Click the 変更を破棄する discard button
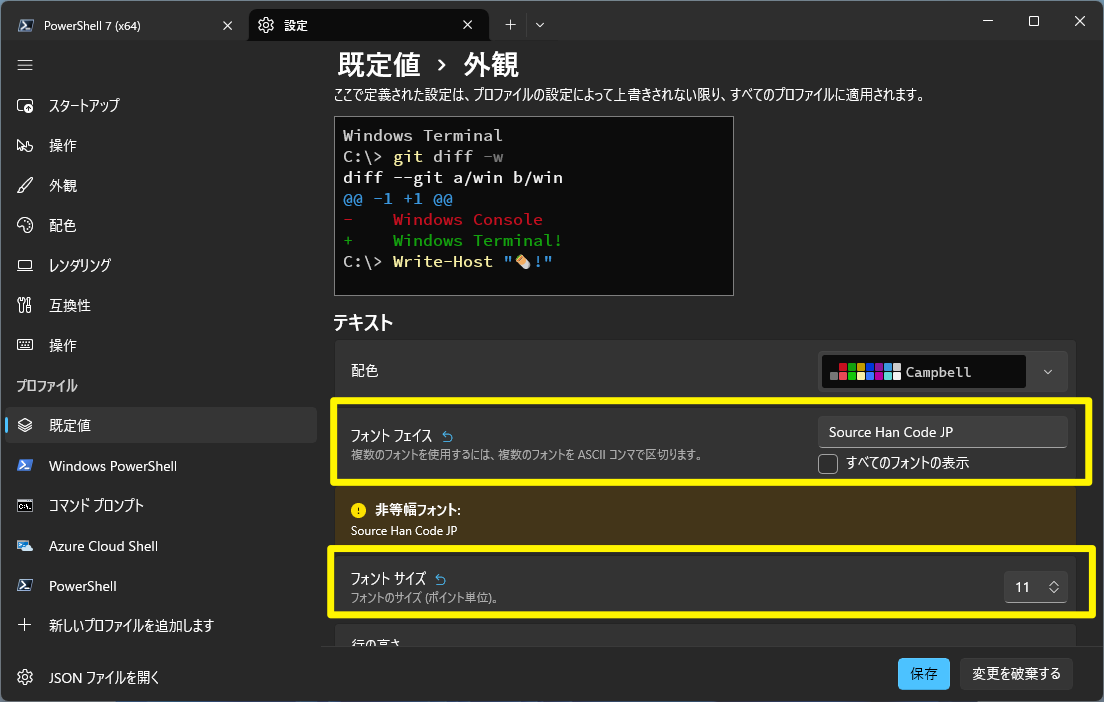This screenshot has width=1104, height=702. click(1016, 673)
